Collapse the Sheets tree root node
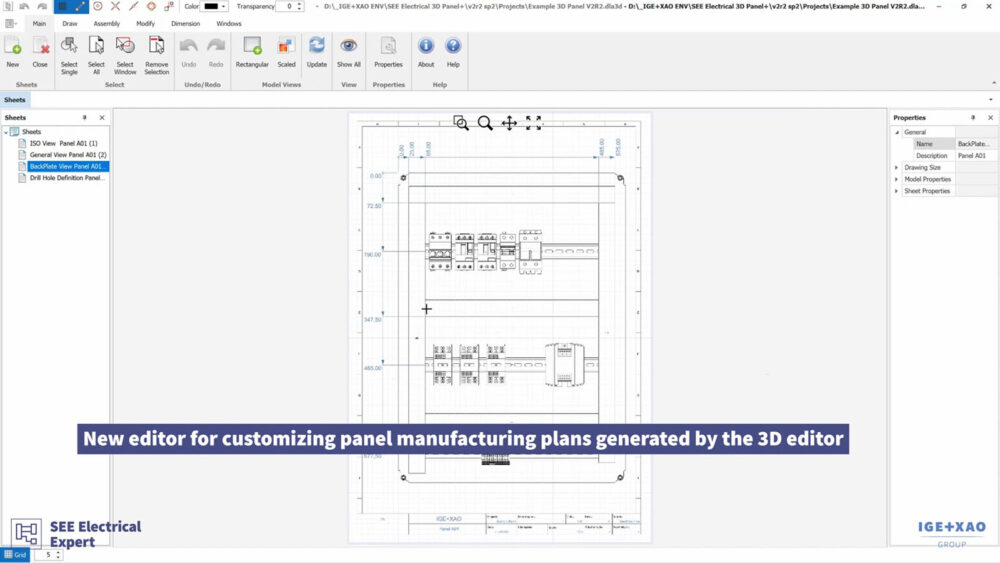 tap(6, 132)
